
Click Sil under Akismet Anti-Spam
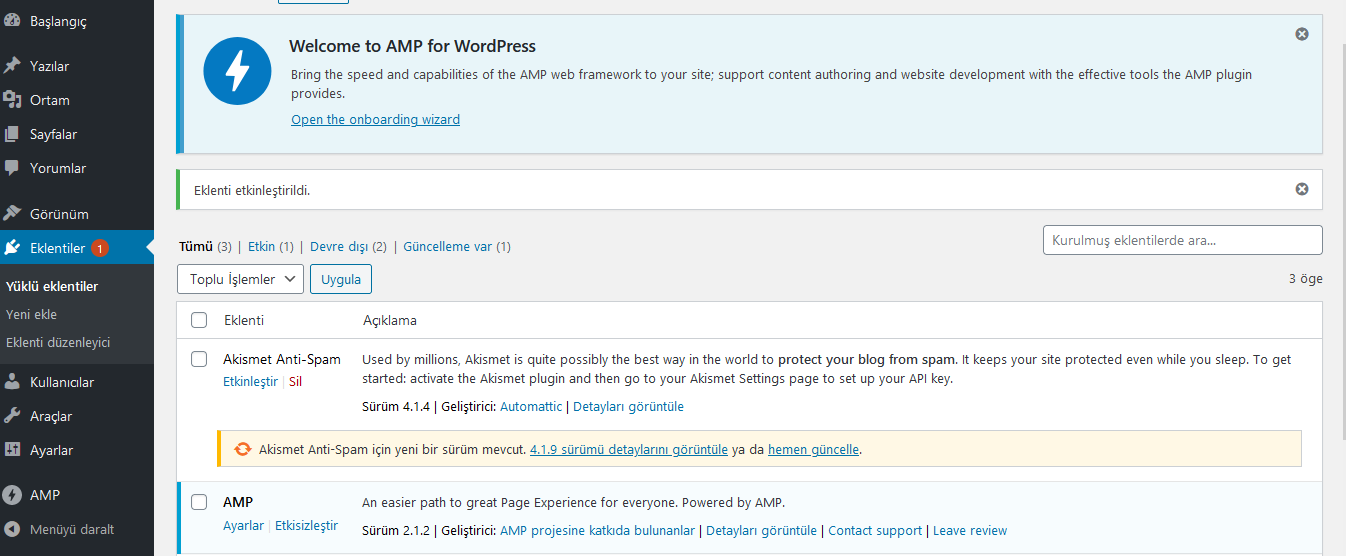295,381
